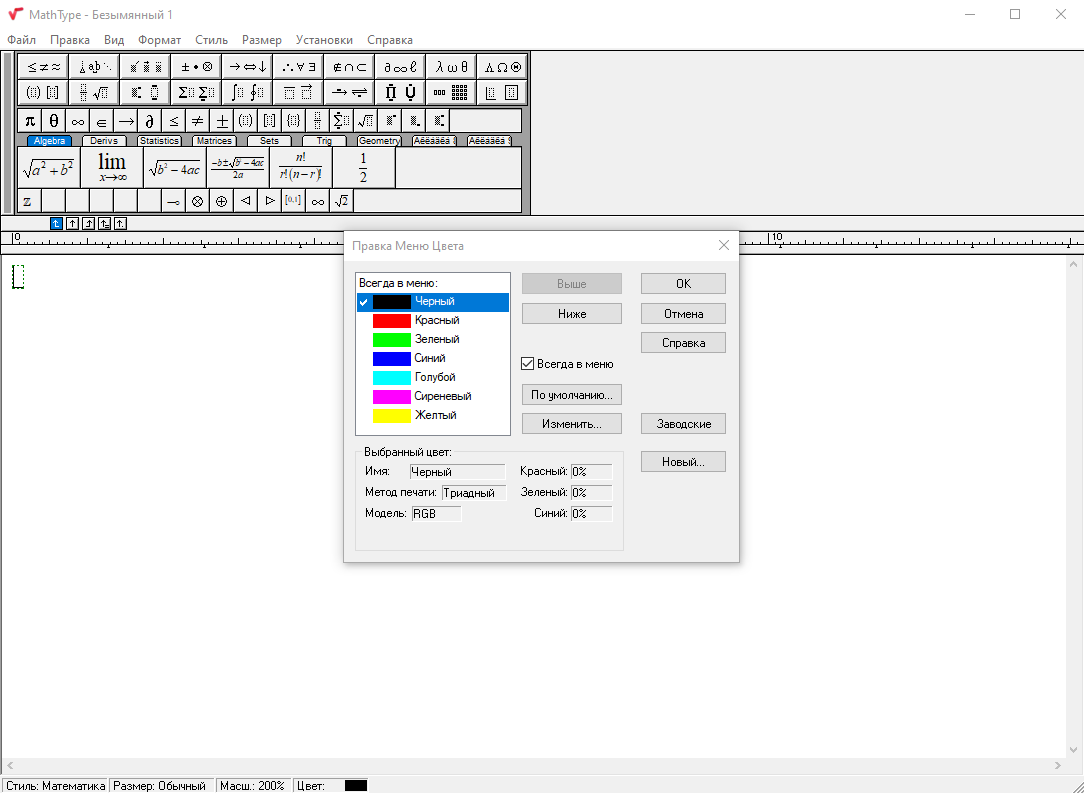Select the left-justified tab stop
Image resolution: width=1084 pixels, height=793 pixels.
(x=57, y=223)
